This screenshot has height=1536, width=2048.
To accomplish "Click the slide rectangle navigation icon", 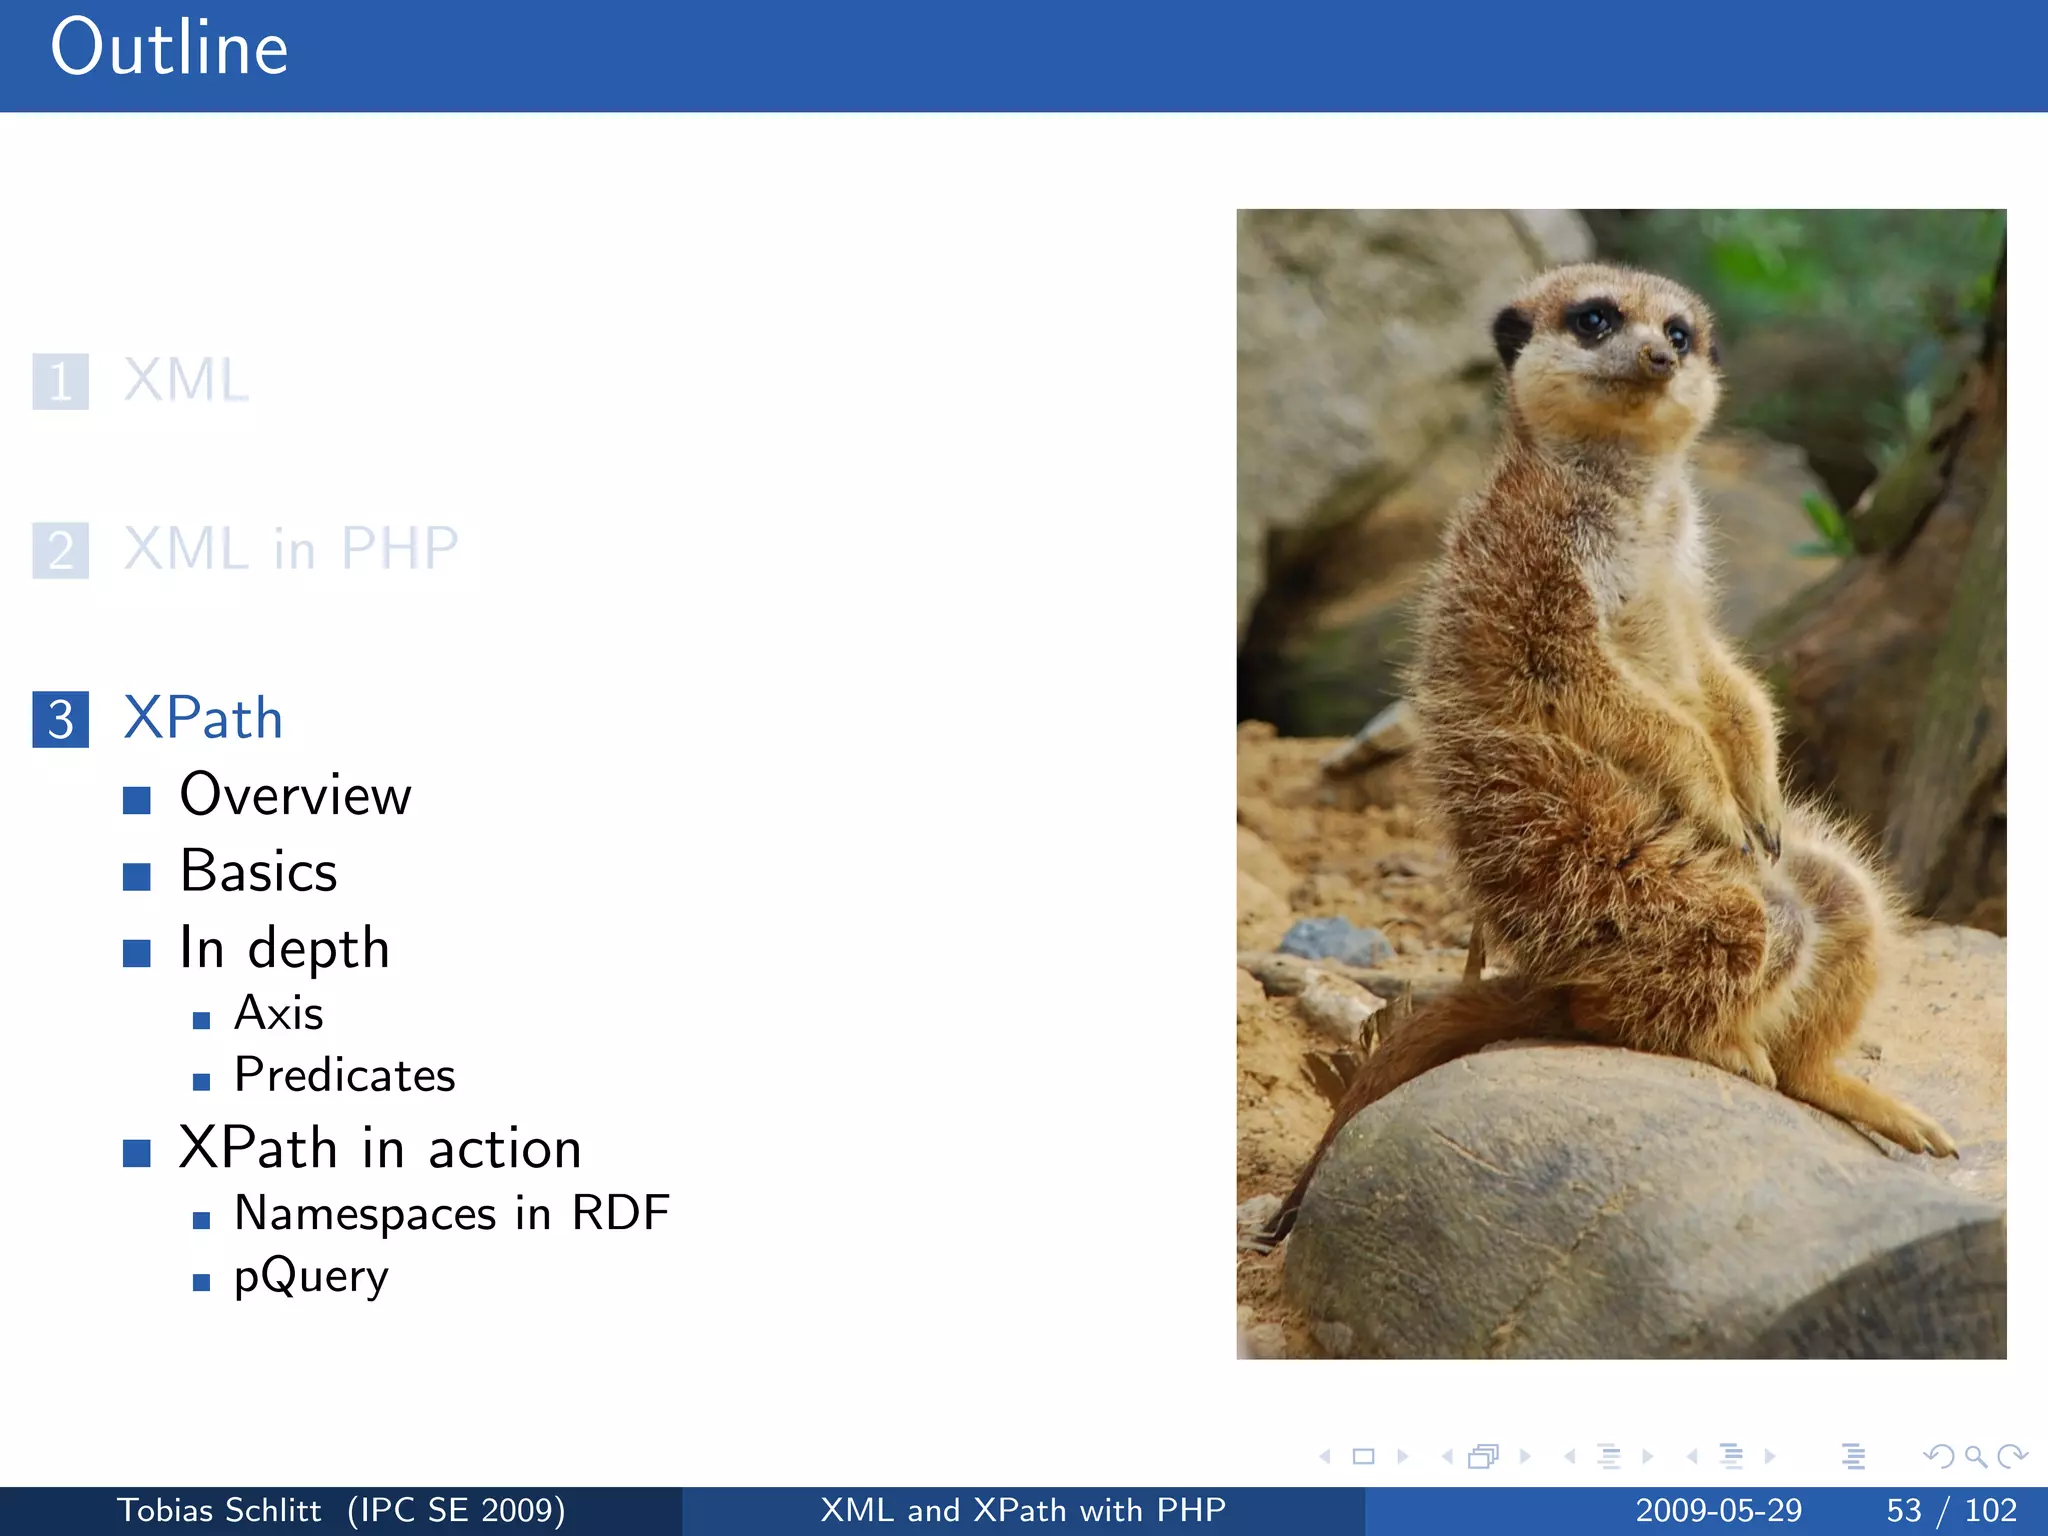I will (1363, 1457).
